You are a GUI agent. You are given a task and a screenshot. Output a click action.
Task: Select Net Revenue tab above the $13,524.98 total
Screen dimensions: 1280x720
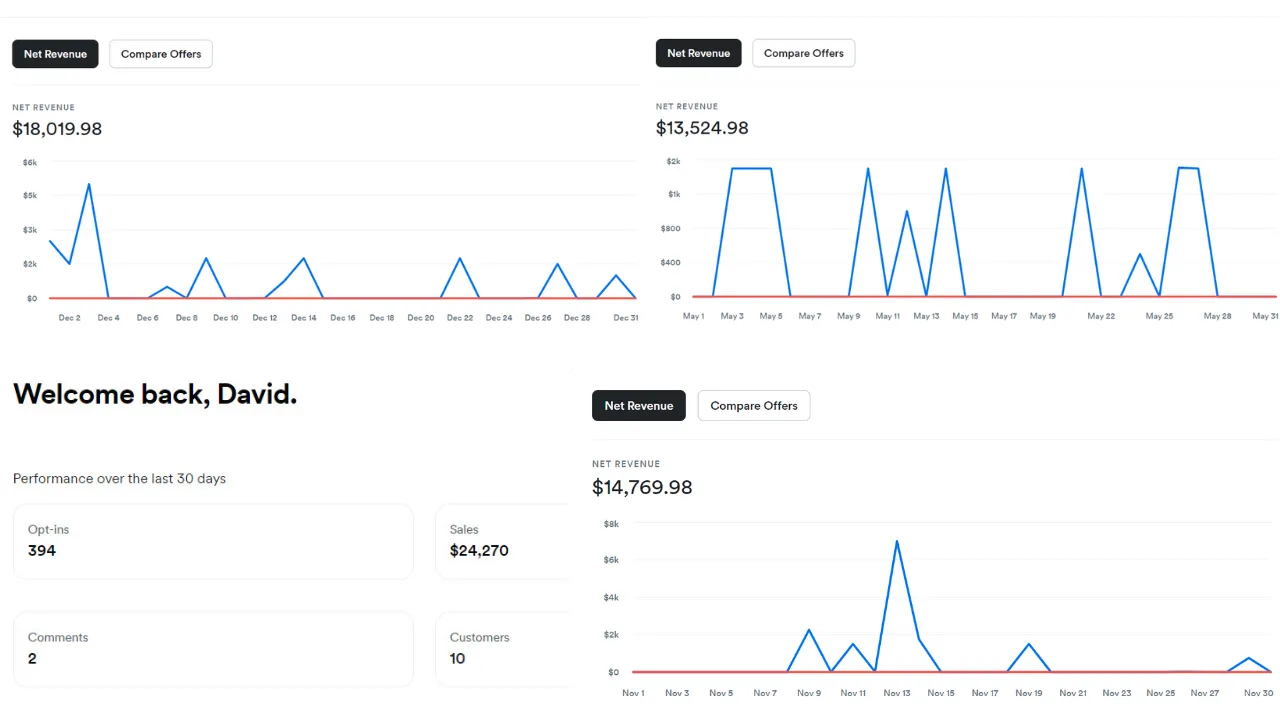point(698,53)
